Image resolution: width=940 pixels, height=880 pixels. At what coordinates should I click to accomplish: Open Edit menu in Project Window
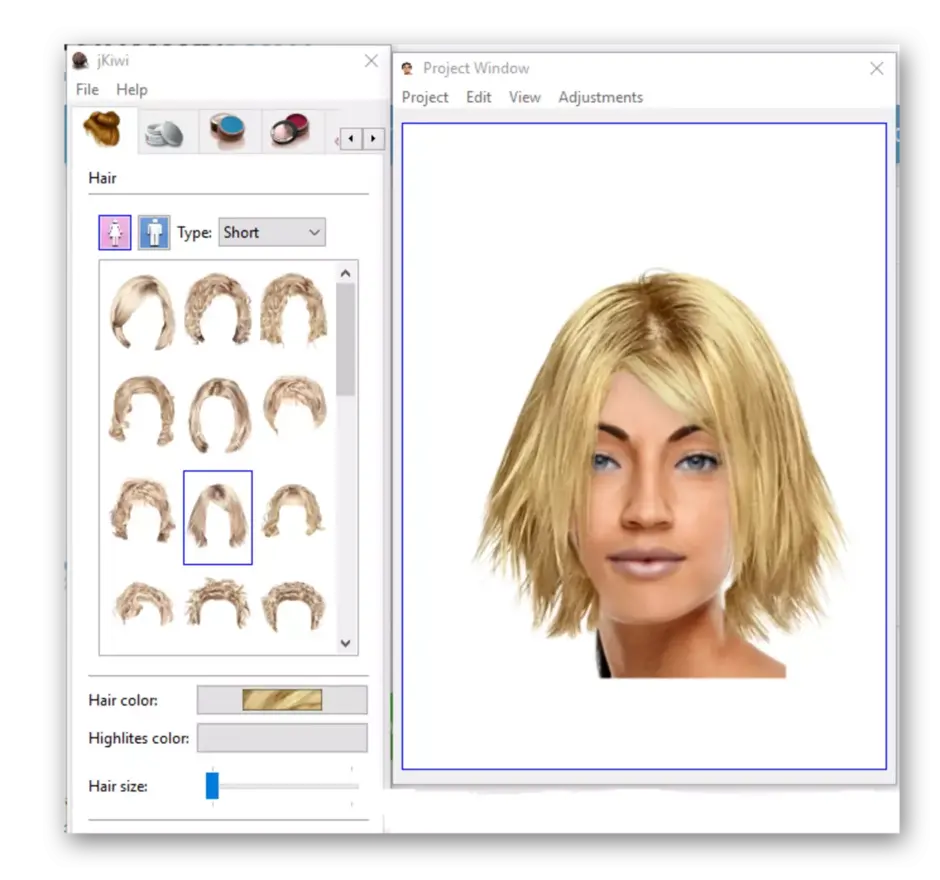[478, 97]
